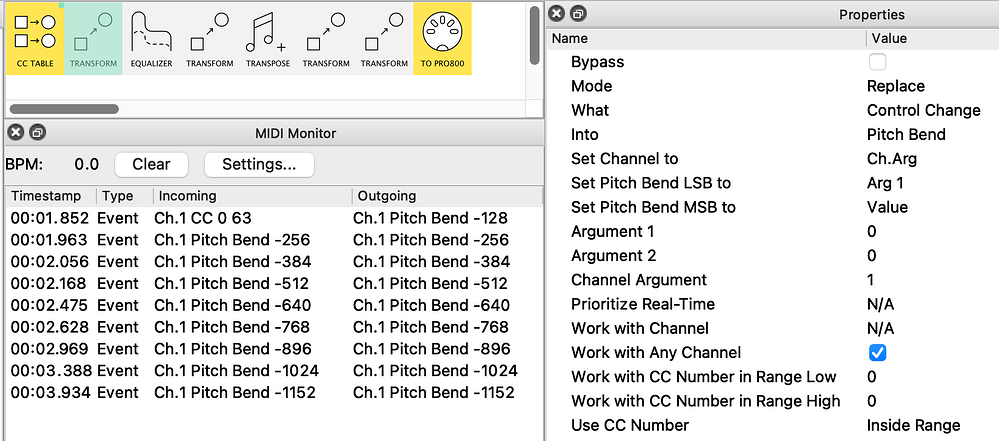Click the TO PRO800 MIDI output icon
This screenshot has width=999, height=441.
(x=442, y=38)
